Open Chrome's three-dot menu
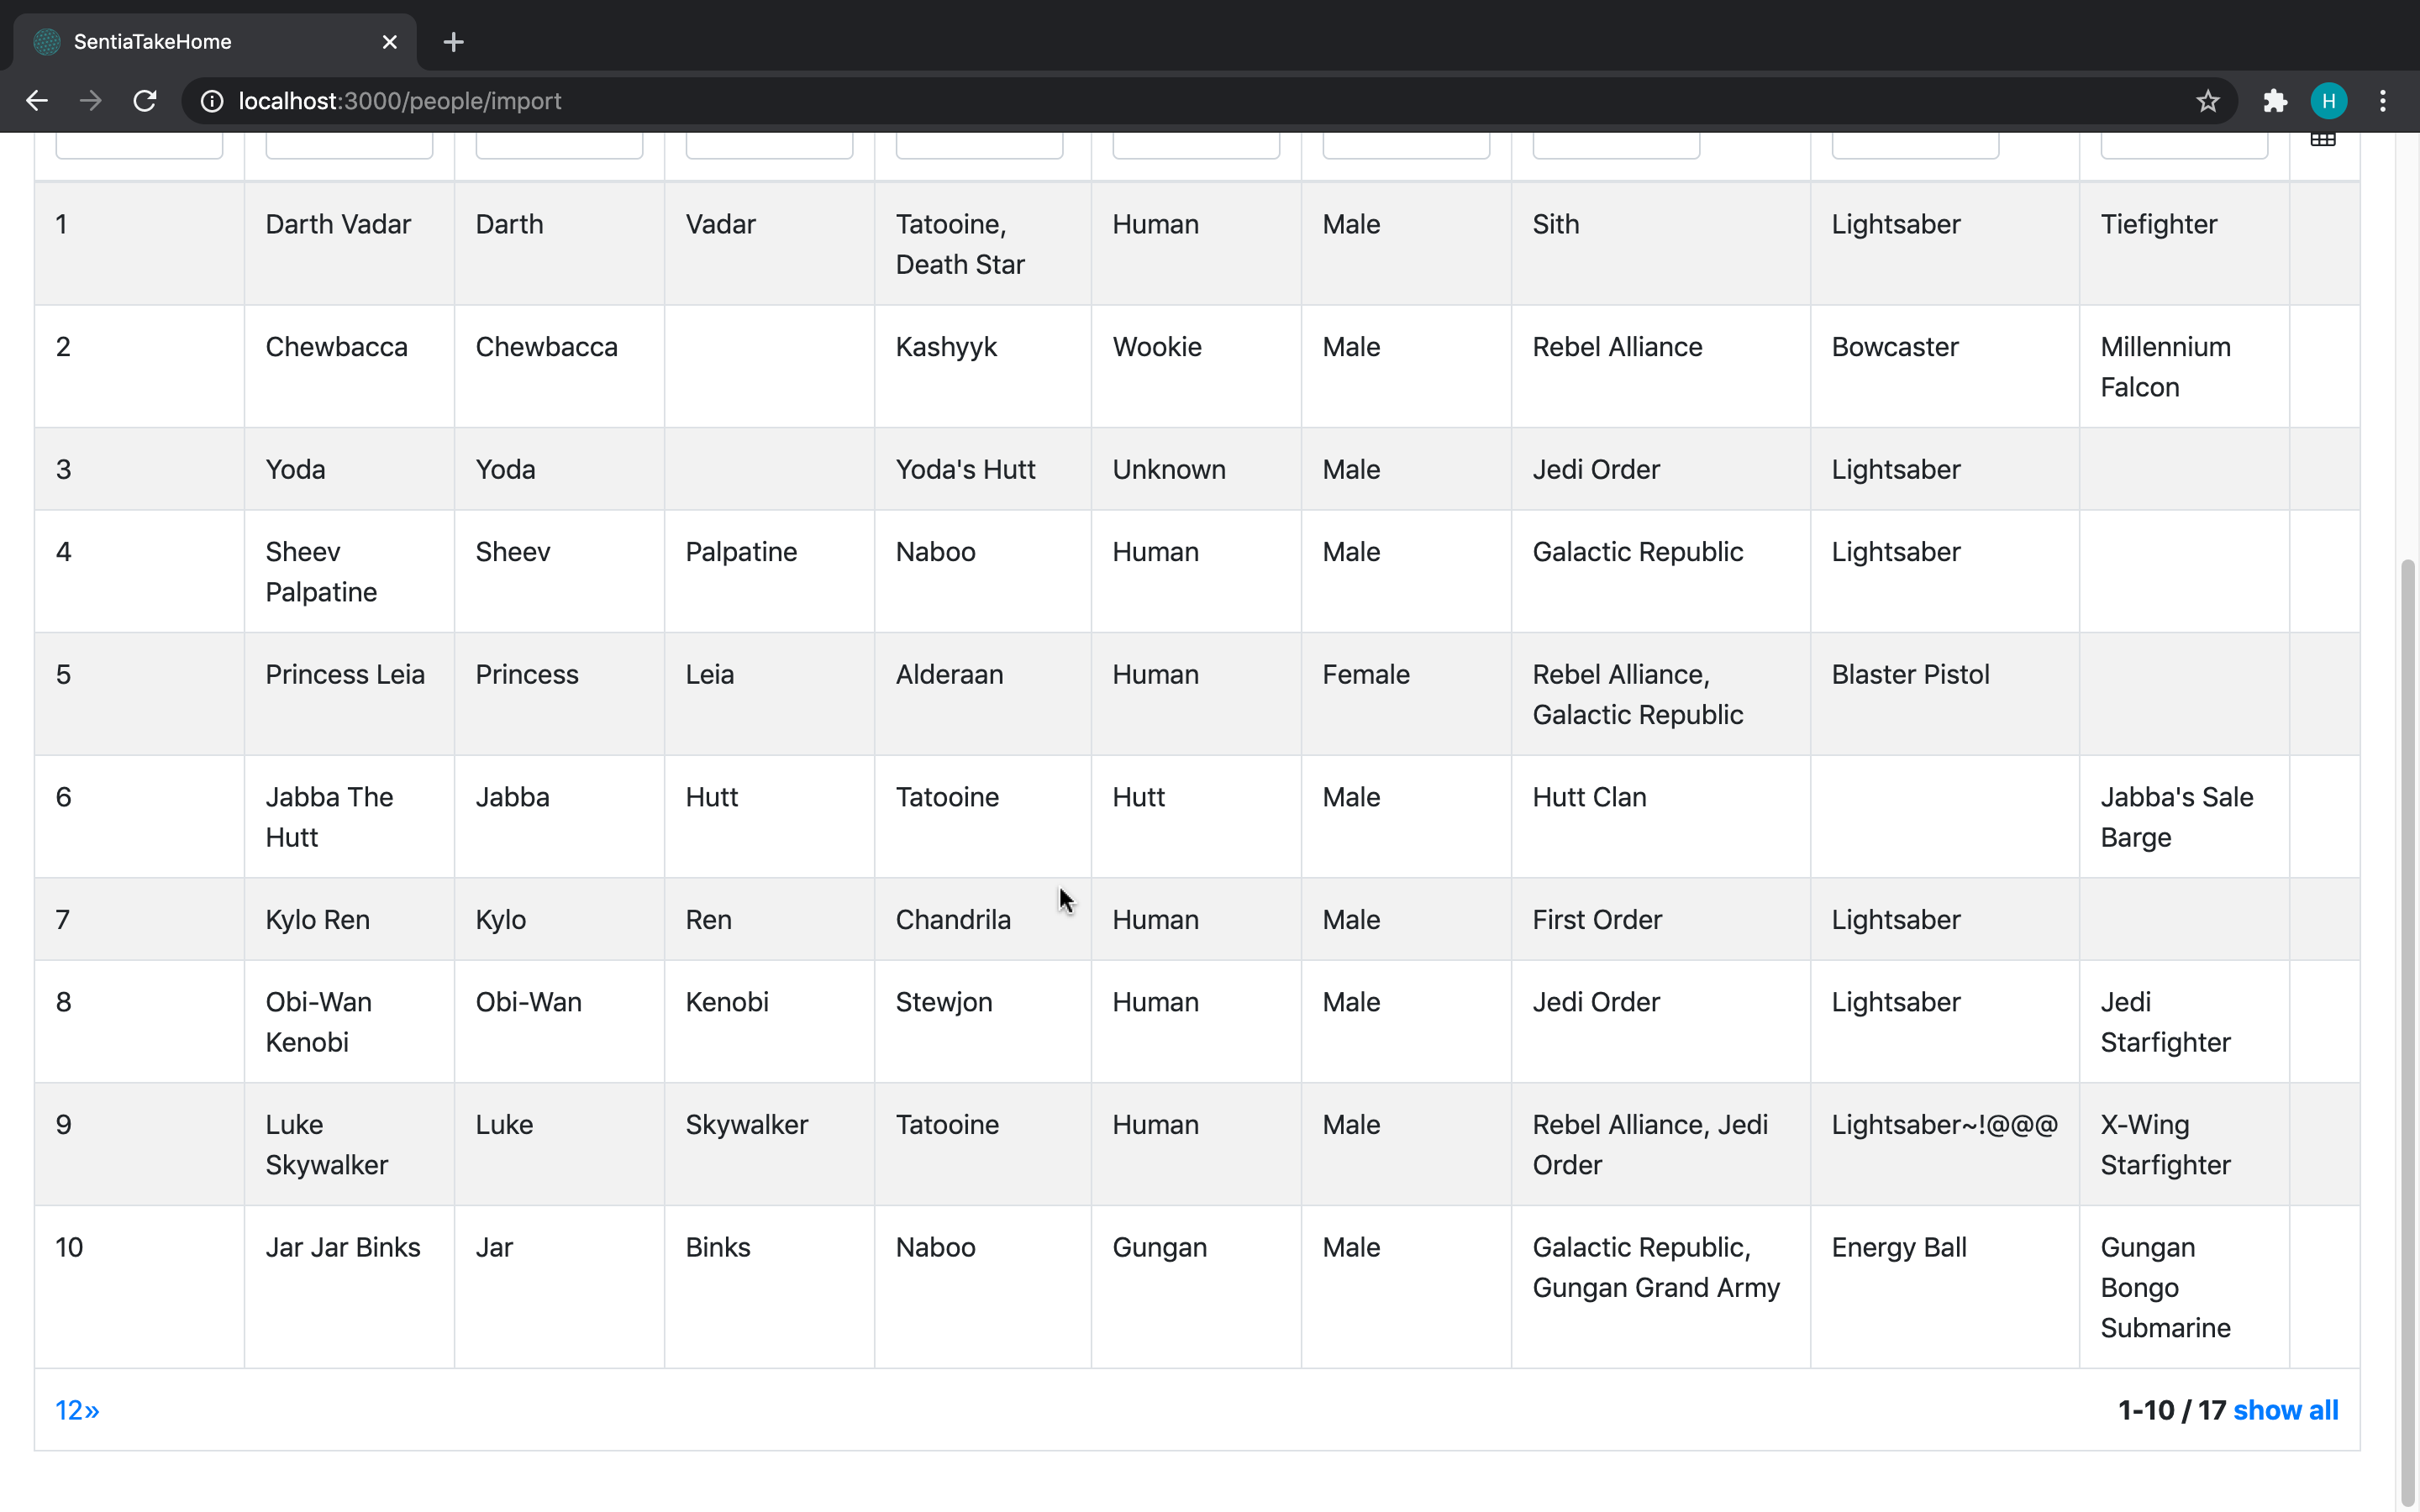Image resolution: width=2420 pixels, height=1512 pixels. pos(2383,101)
